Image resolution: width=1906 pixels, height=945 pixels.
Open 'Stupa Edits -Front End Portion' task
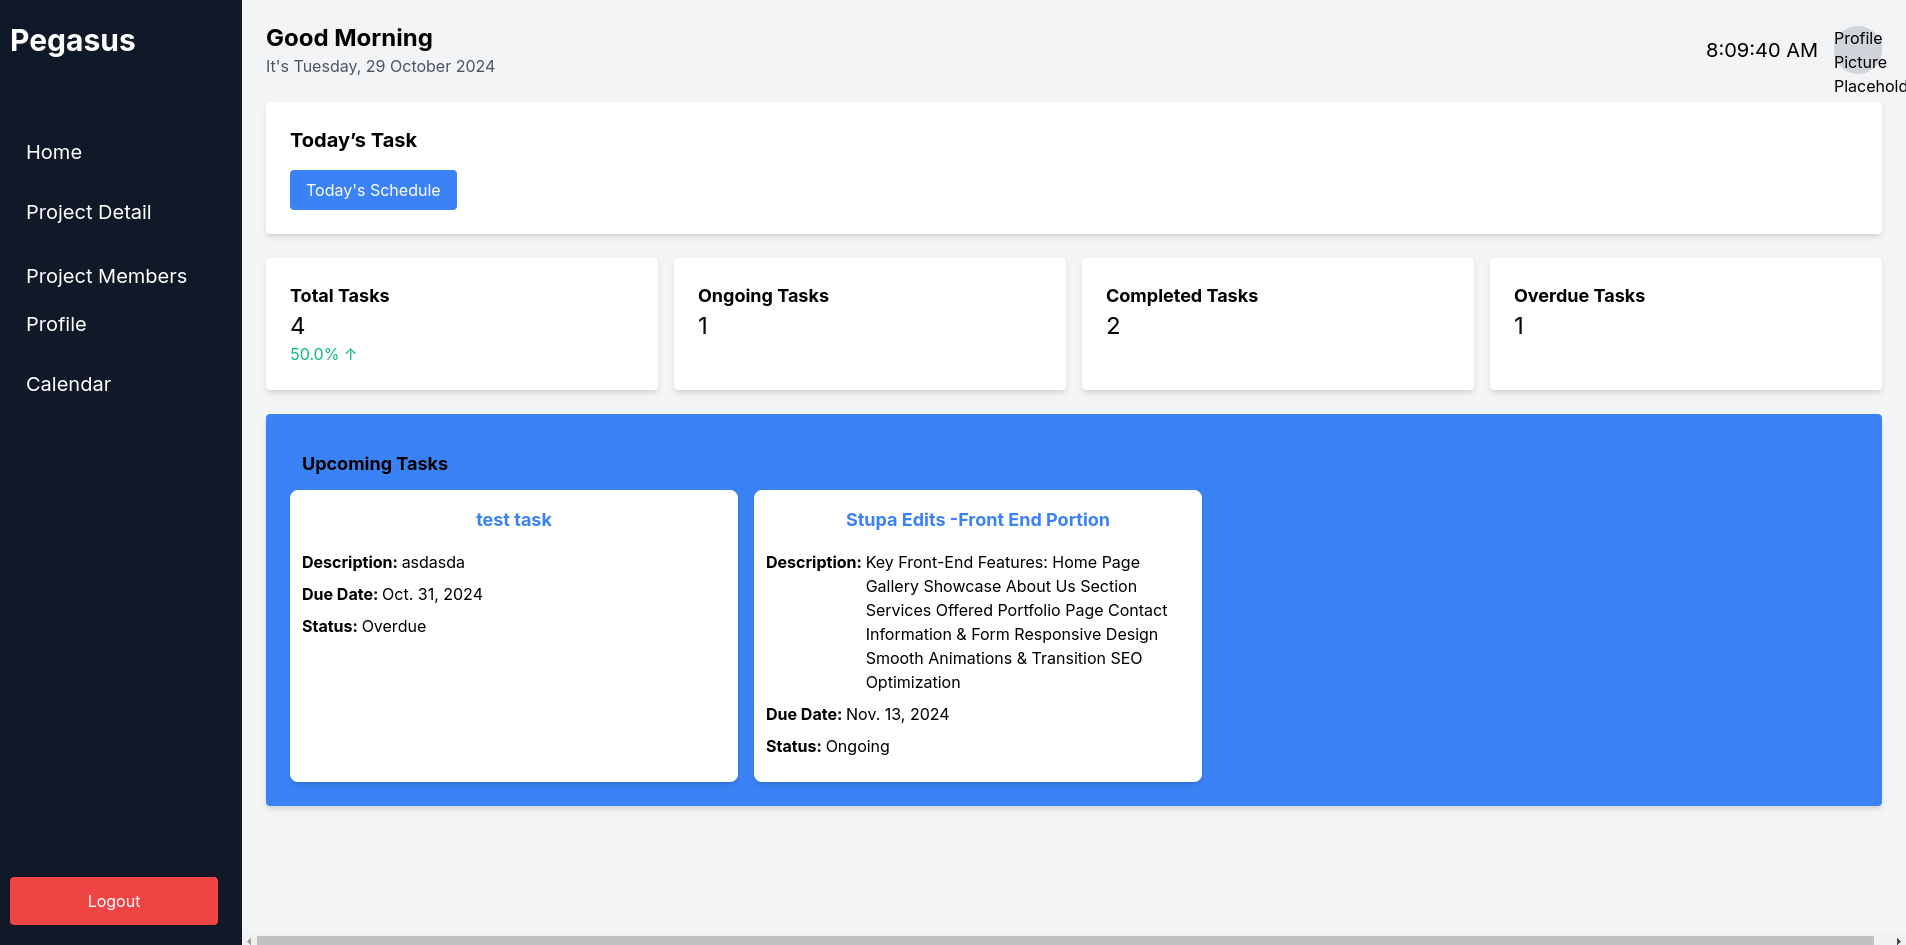(x=977, y=520)
